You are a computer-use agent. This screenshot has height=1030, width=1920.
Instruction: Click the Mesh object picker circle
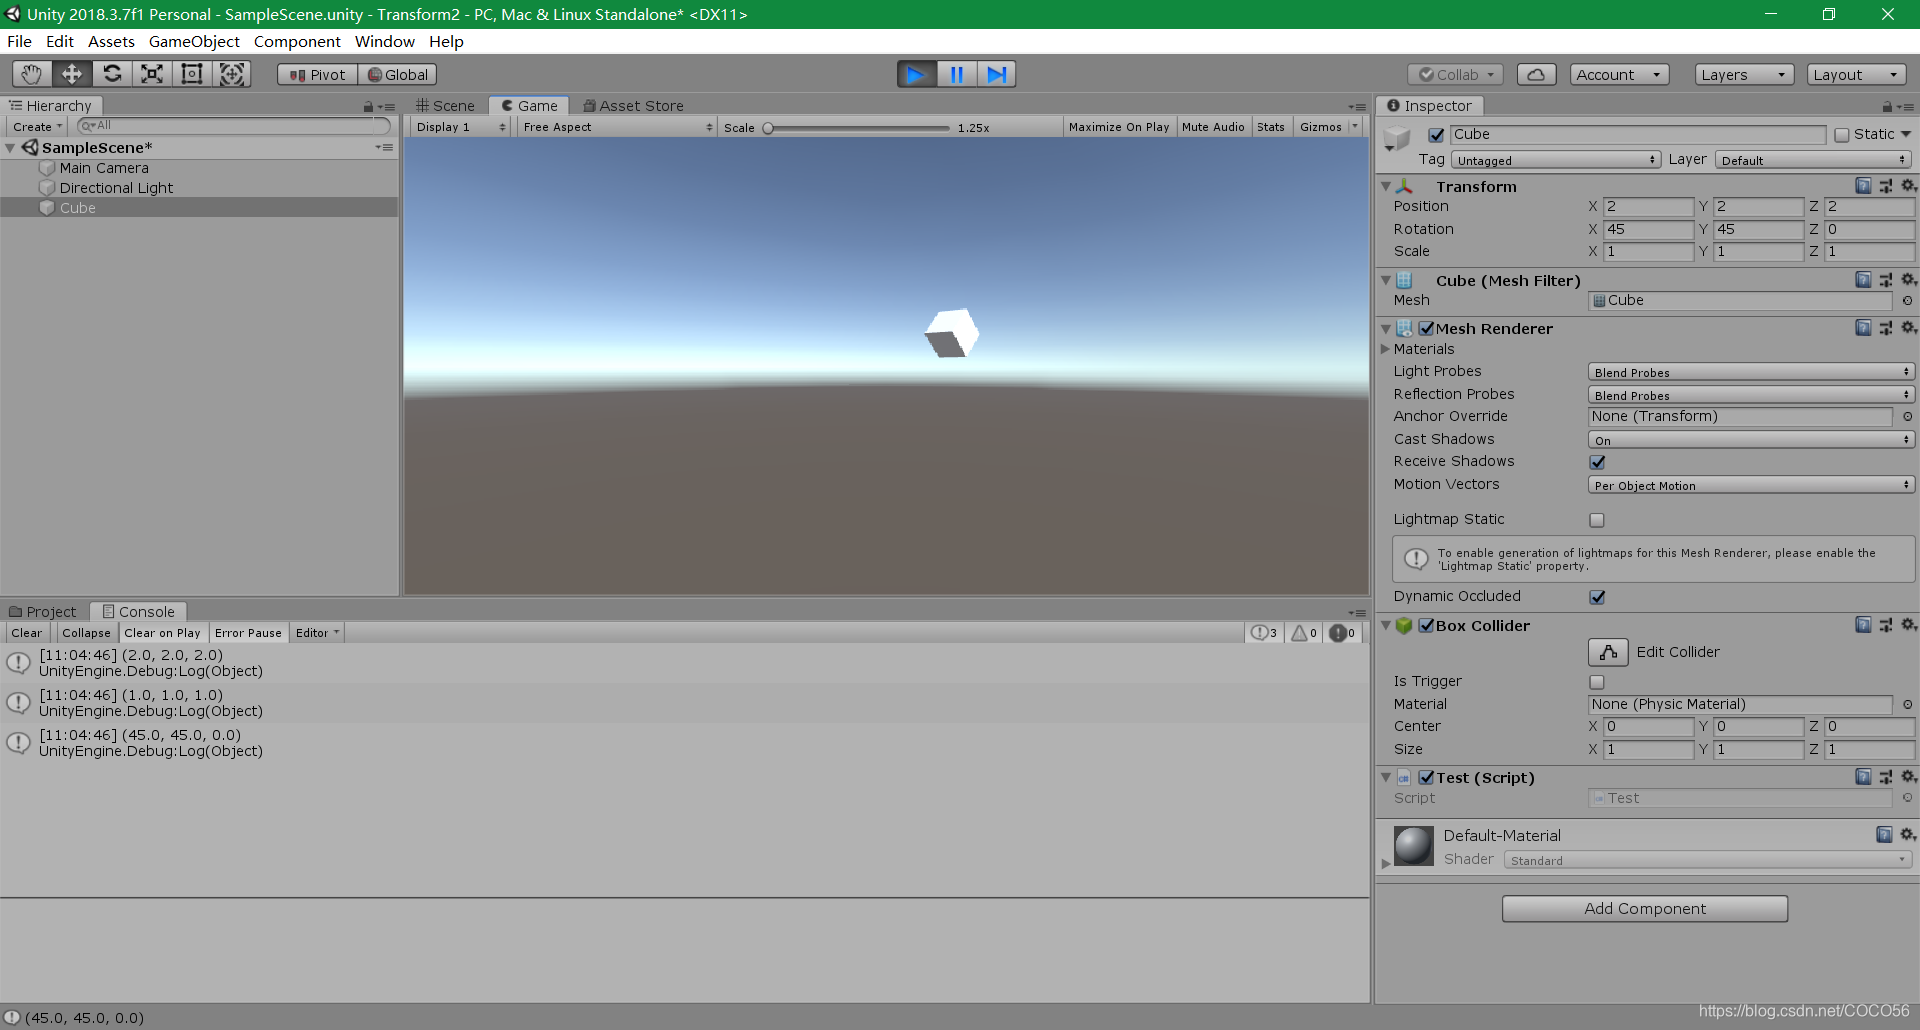pyautogui.click(x=1907, y=300)
